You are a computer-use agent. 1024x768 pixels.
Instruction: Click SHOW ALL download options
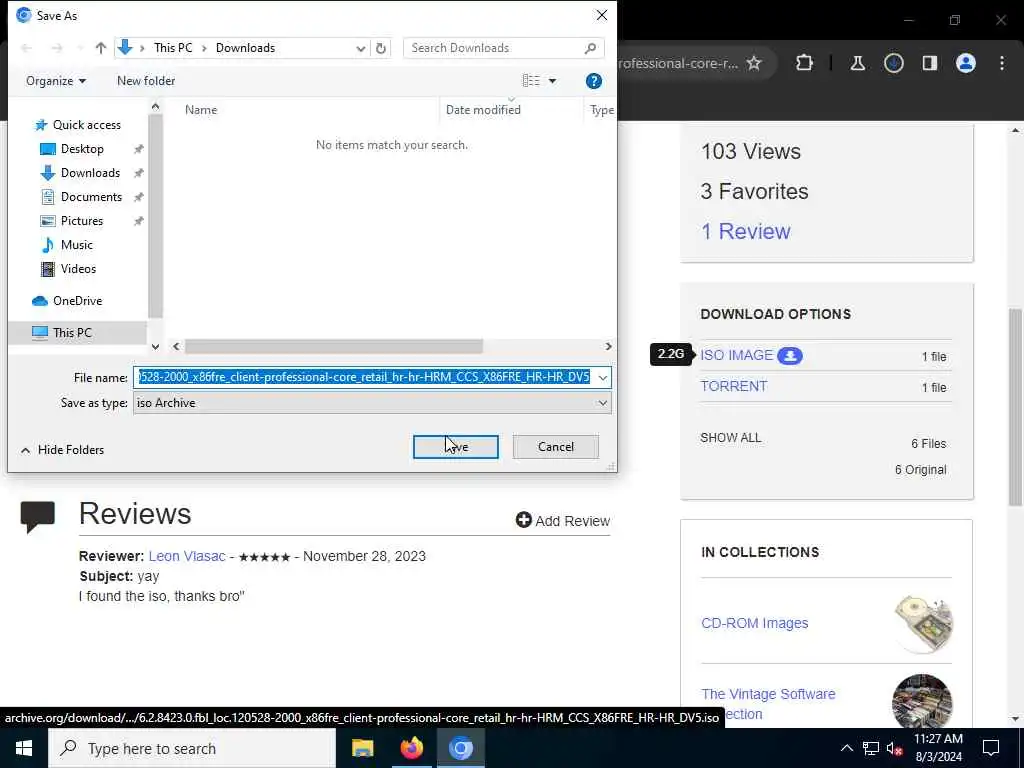[730, 438]
